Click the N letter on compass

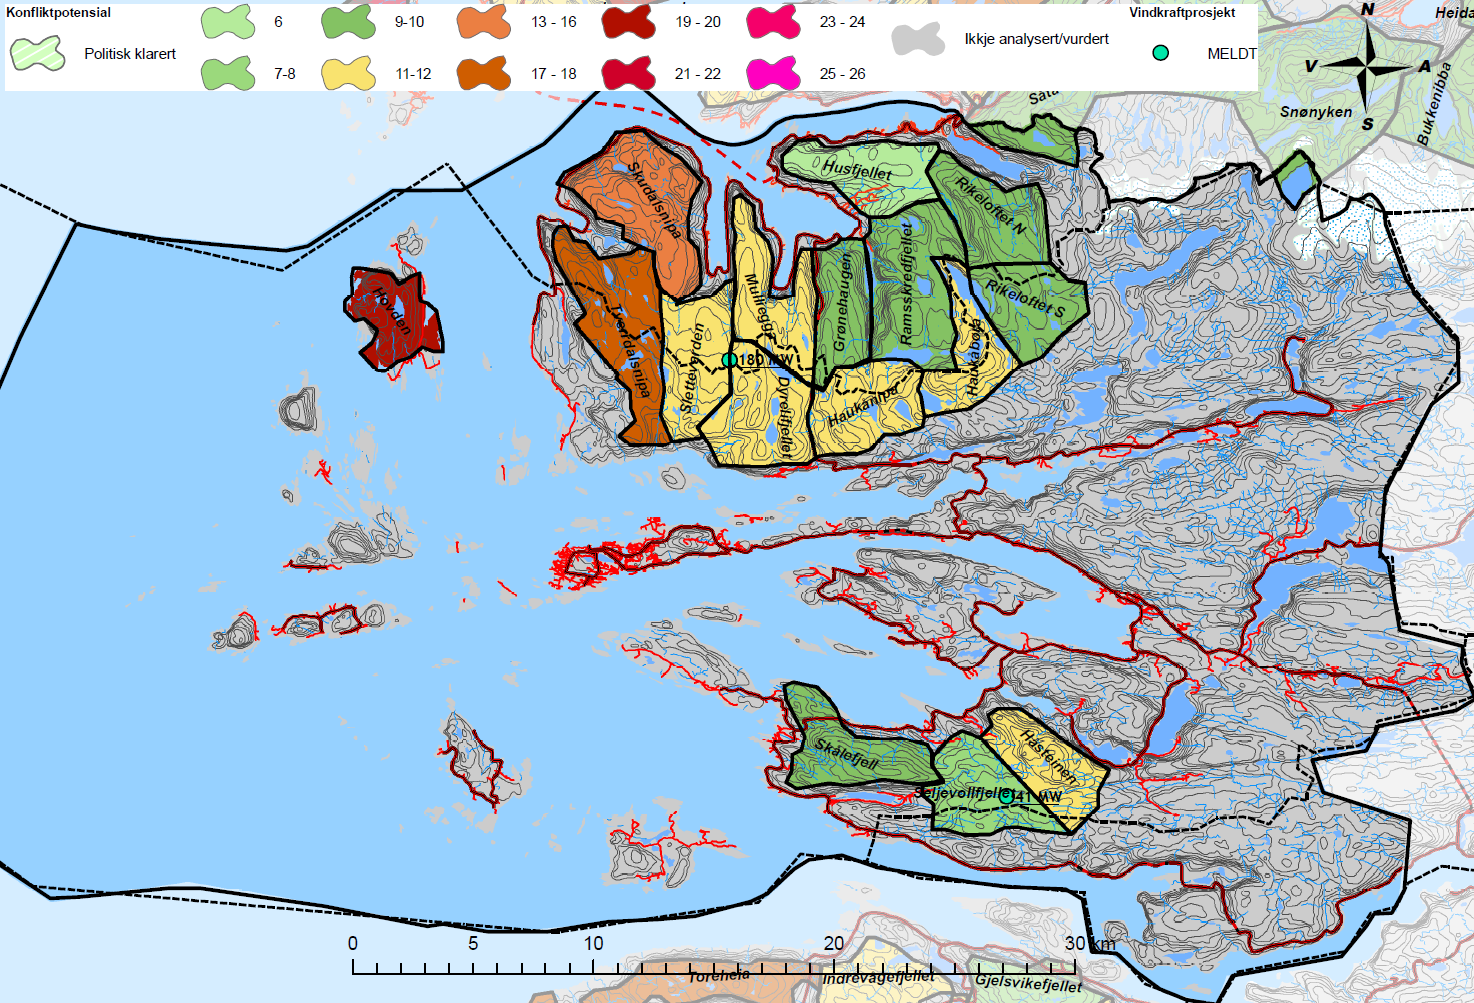(1368, 10)
